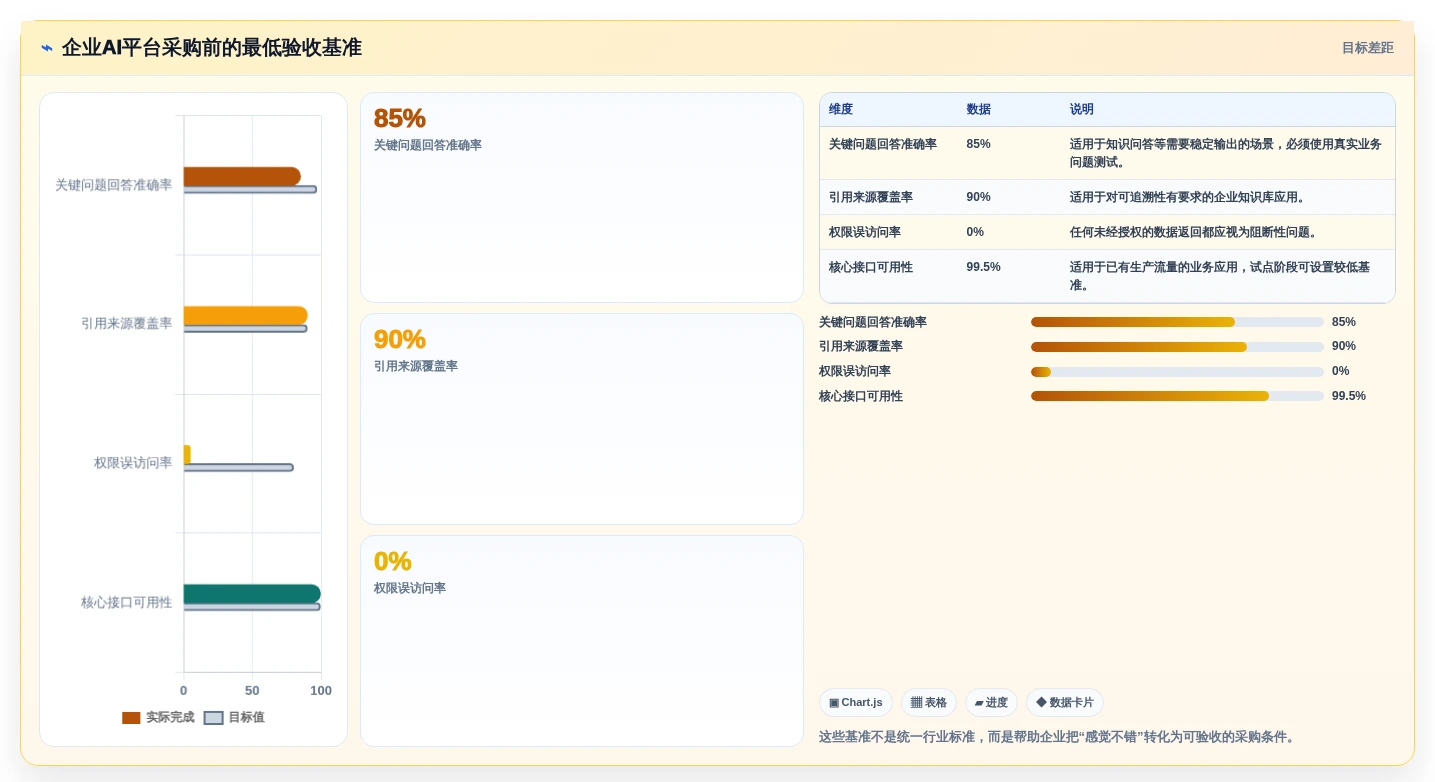Toggle the 目标值 legend swatch

point(213,718)
